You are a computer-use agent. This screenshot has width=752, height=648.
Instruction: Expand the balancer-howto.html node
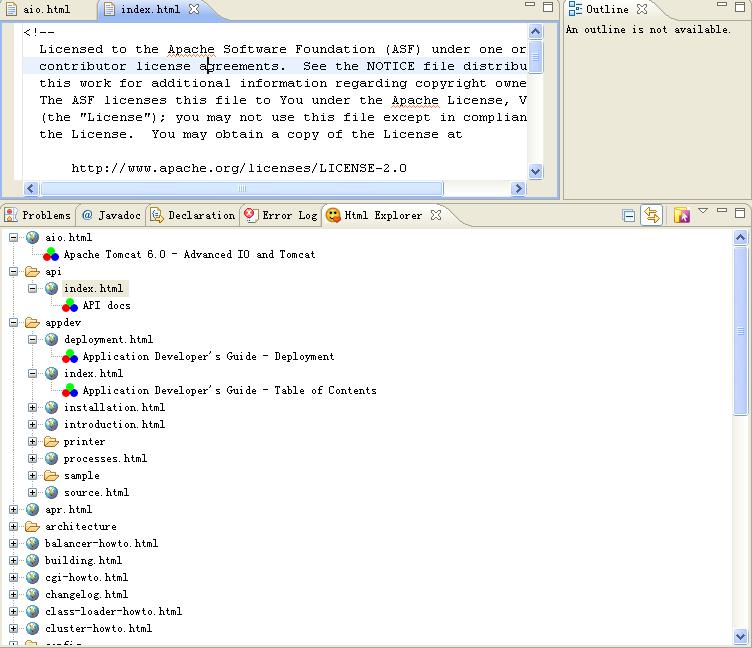[13, 543]
